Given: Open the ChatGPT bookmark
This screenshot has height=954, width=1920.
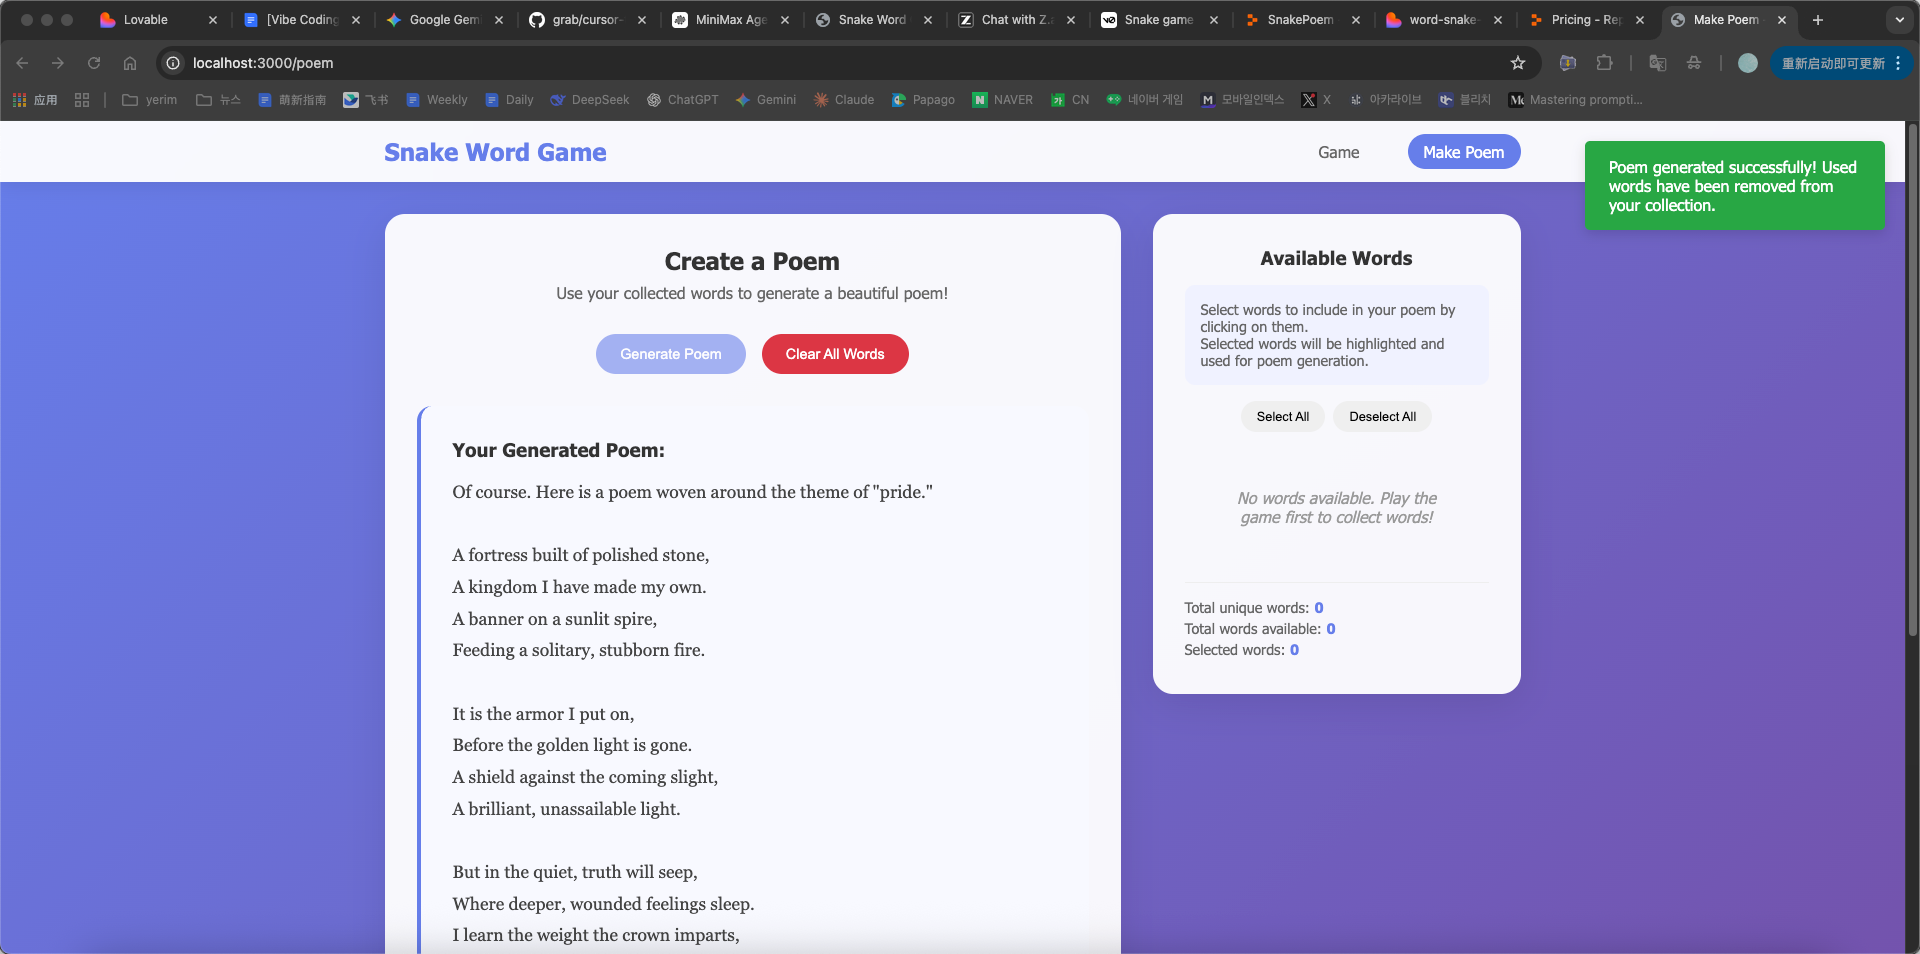Looking at the screenshot, I should point(682,100).
